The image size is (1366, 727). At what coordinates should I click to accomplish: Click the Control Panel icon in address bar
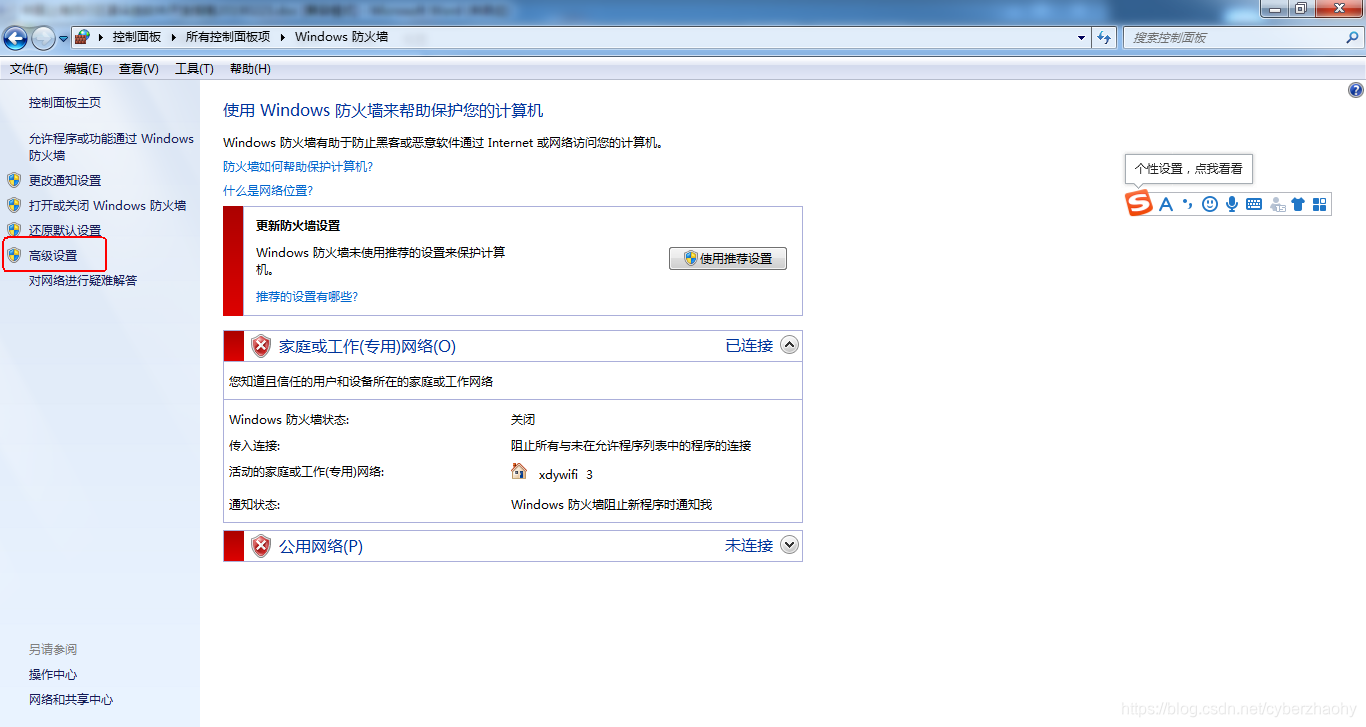click(x=83, y=37)
